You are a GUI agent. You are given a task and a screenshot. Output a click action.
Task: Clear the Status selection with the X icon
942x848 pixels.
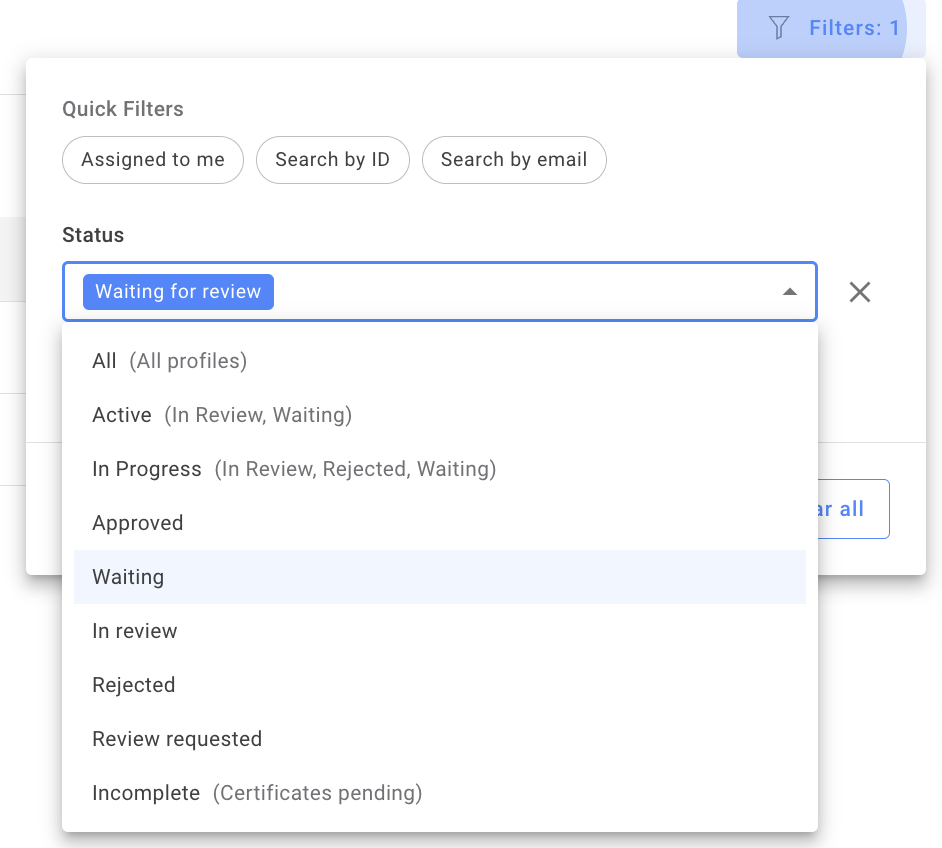coord(860,291)
